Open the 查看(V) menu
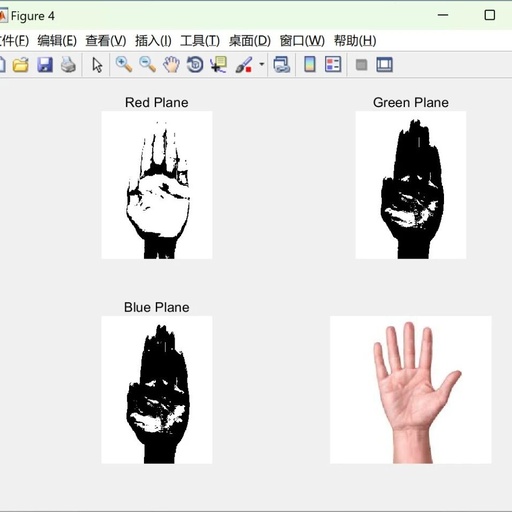 [x=106, y=41]
